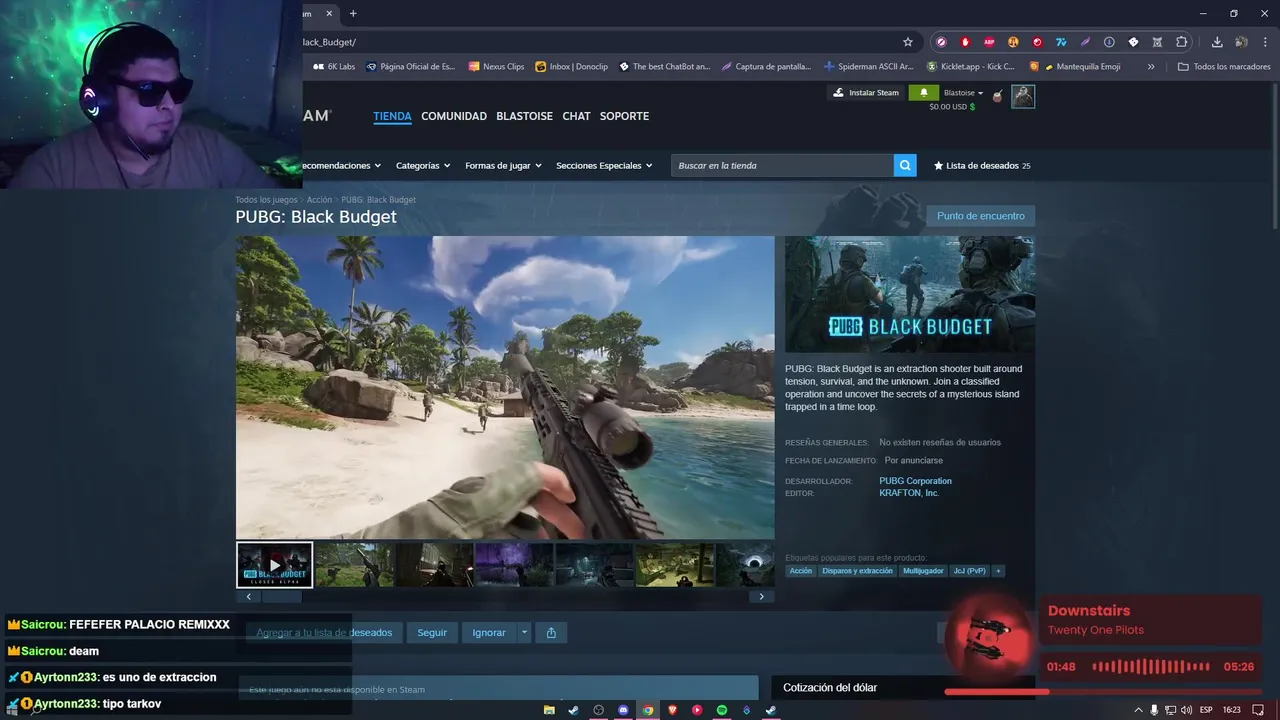The width and height of the screenshot is (1280, 720).
Task: Click the song progress waveform bar
Action: coord(1151,667)
